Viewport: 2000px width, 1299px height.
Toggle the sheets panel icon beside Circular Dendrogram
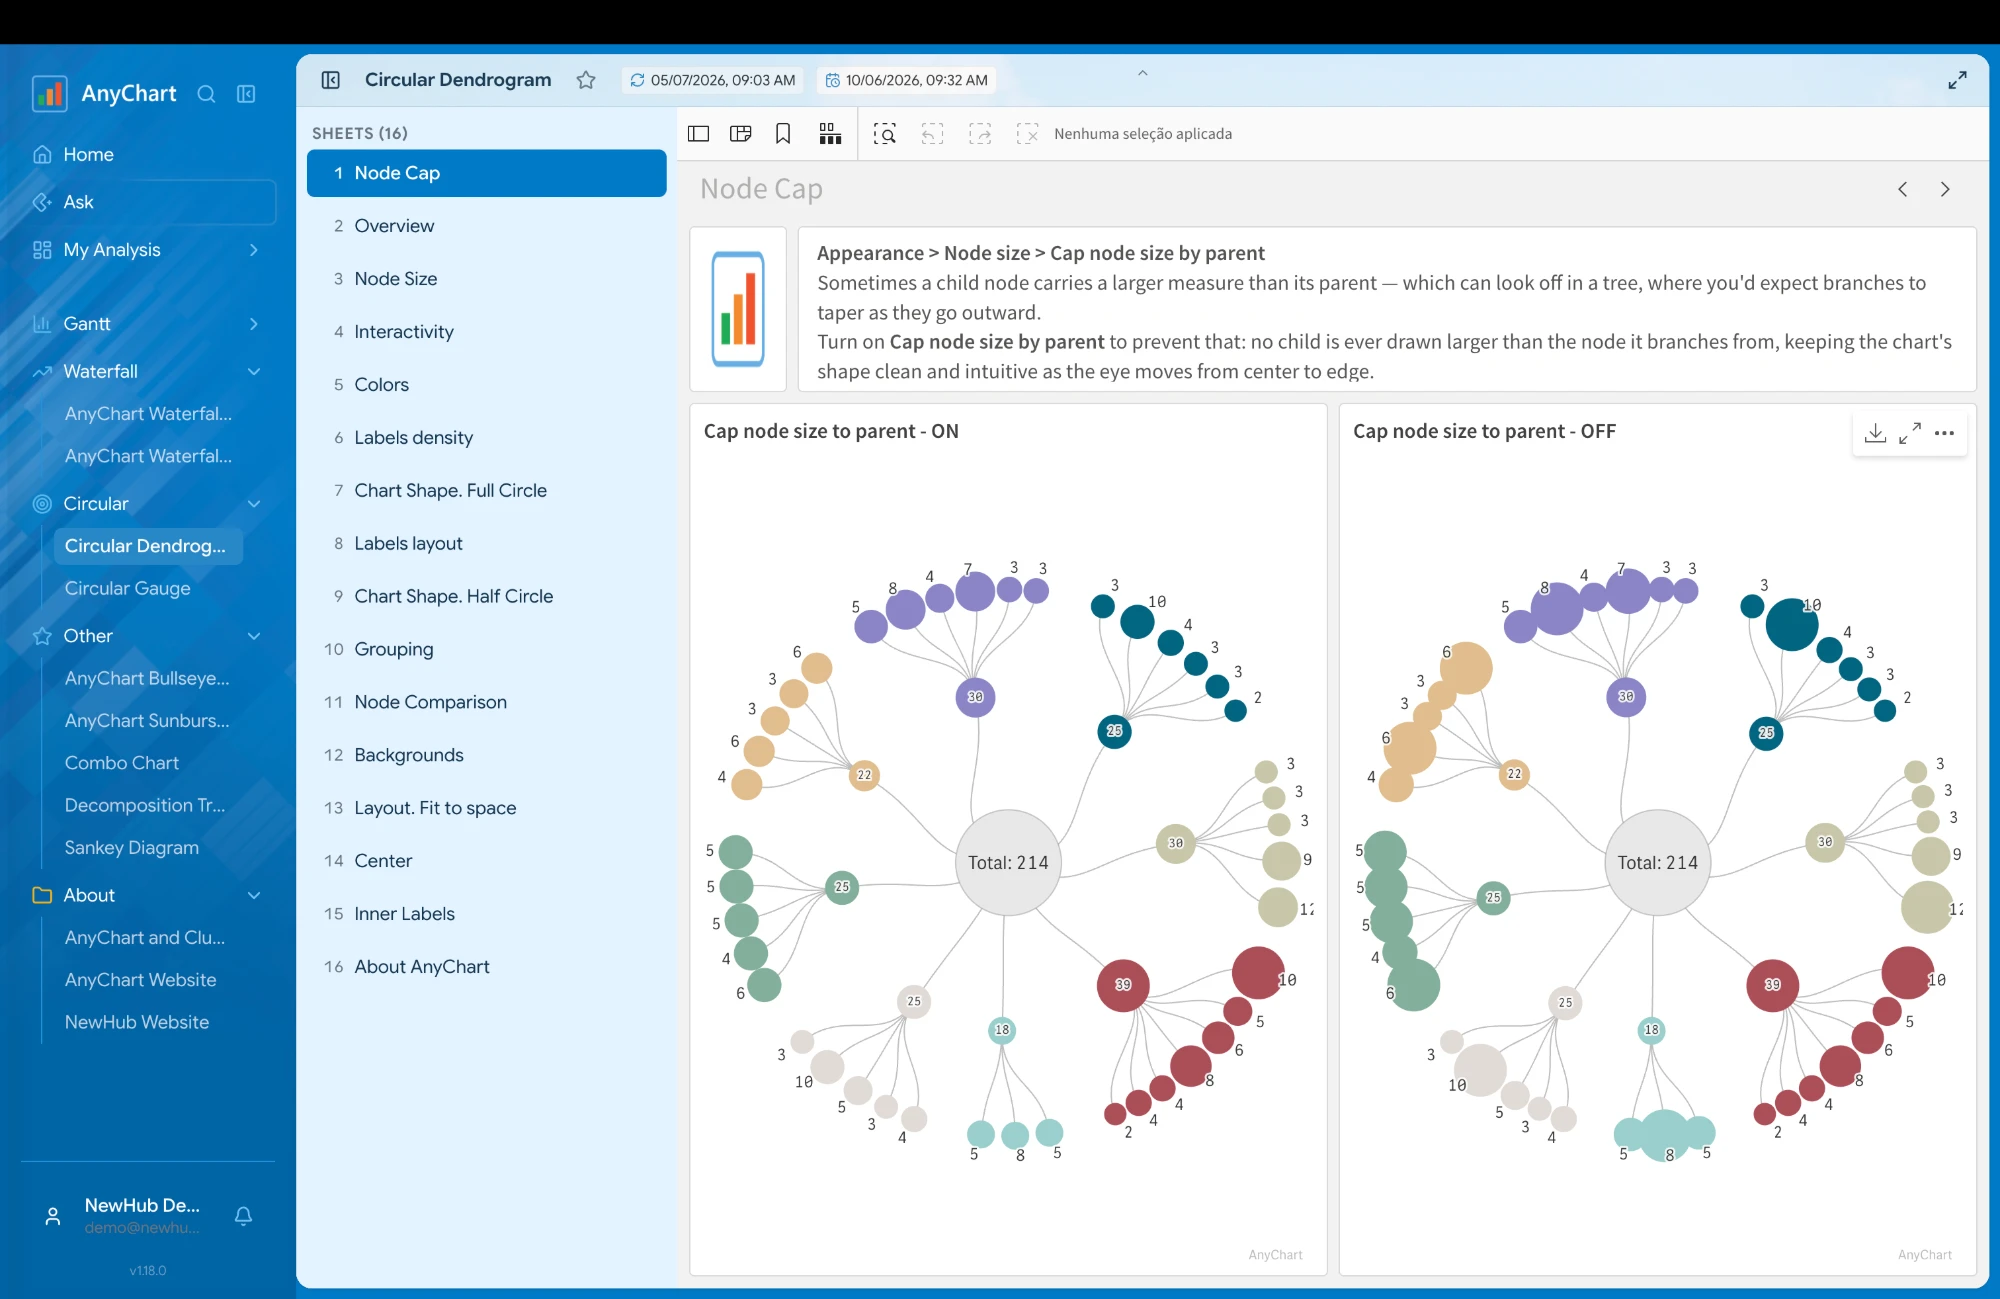click(331, 80)
